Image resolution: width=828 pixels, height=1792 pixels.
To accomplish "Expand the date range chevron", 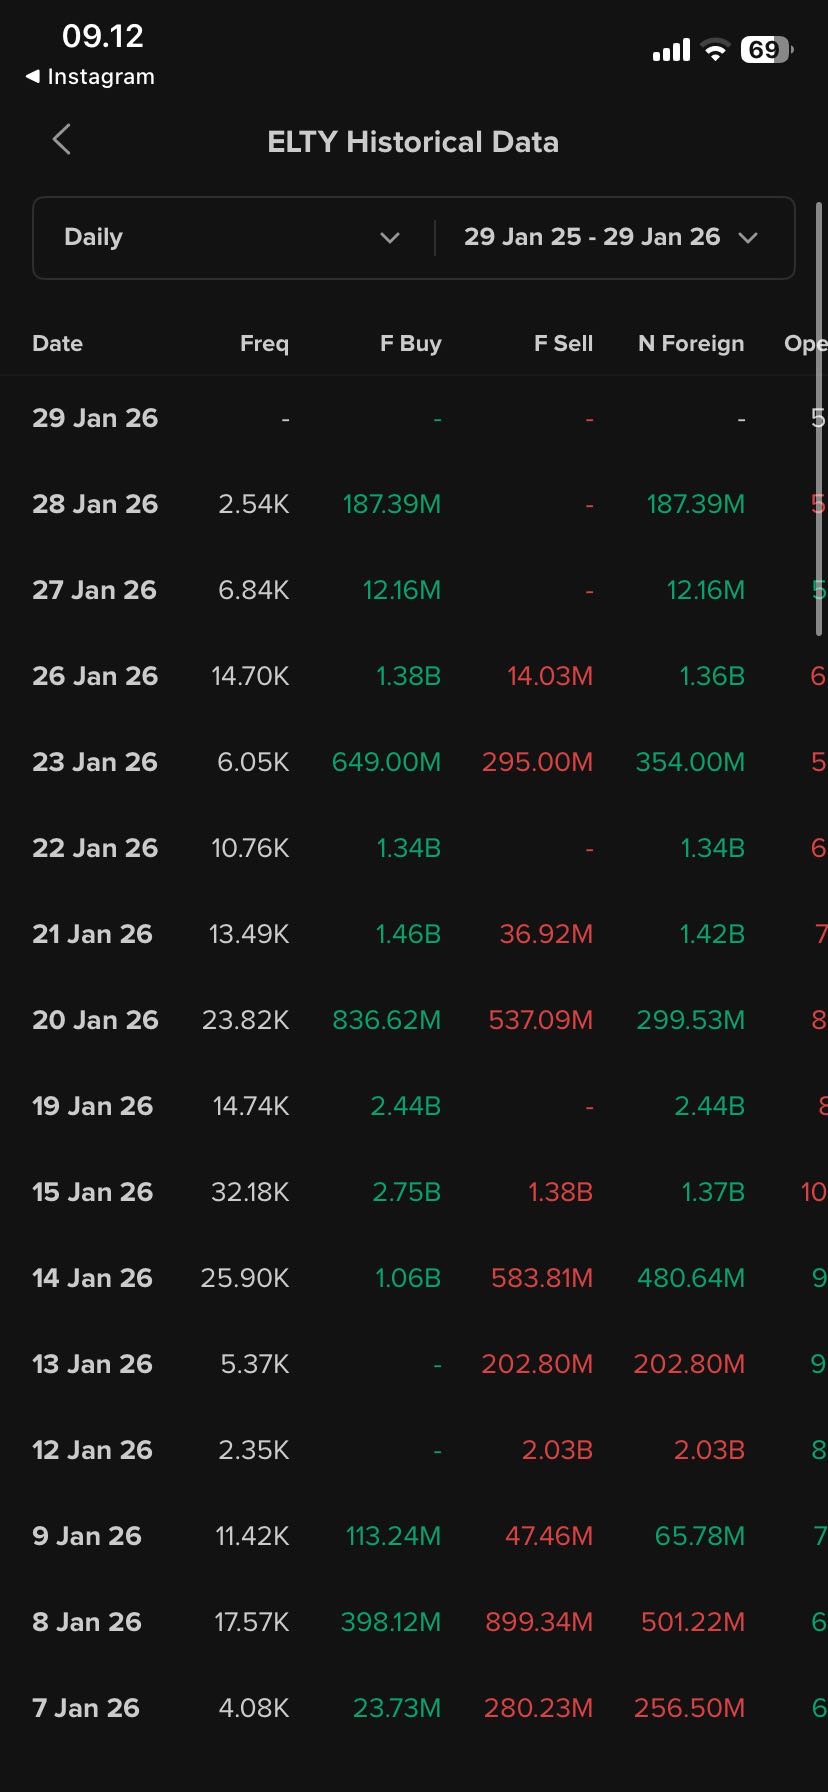I will coord(748,238).
